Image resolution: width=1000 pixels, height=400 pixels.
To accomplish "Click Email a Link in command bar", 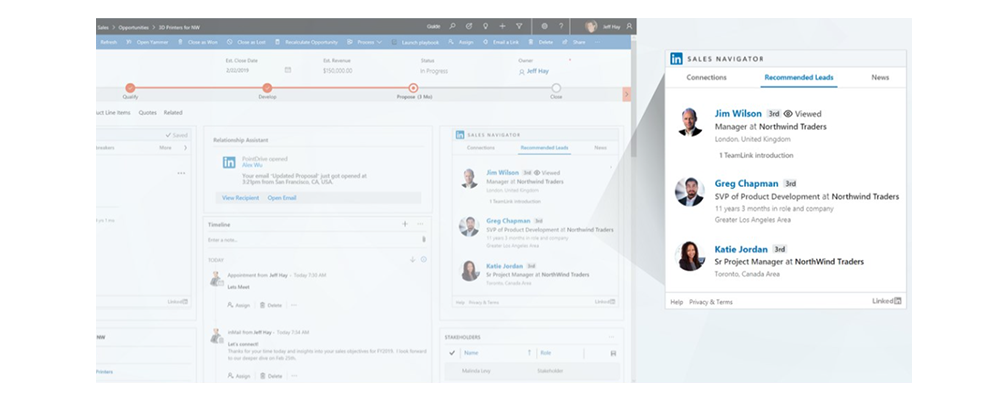I will 501,42.
